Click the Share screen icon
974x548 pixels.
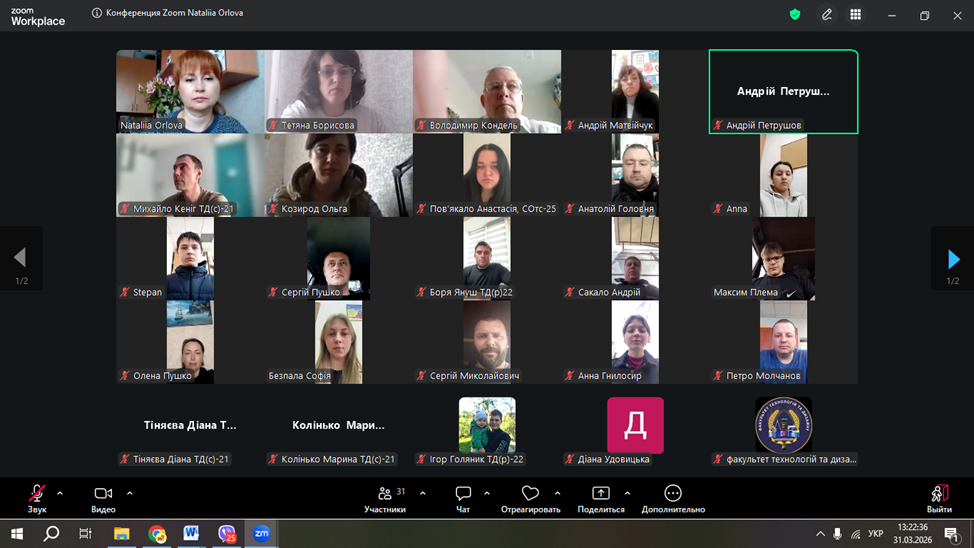(x=600, y=498)
